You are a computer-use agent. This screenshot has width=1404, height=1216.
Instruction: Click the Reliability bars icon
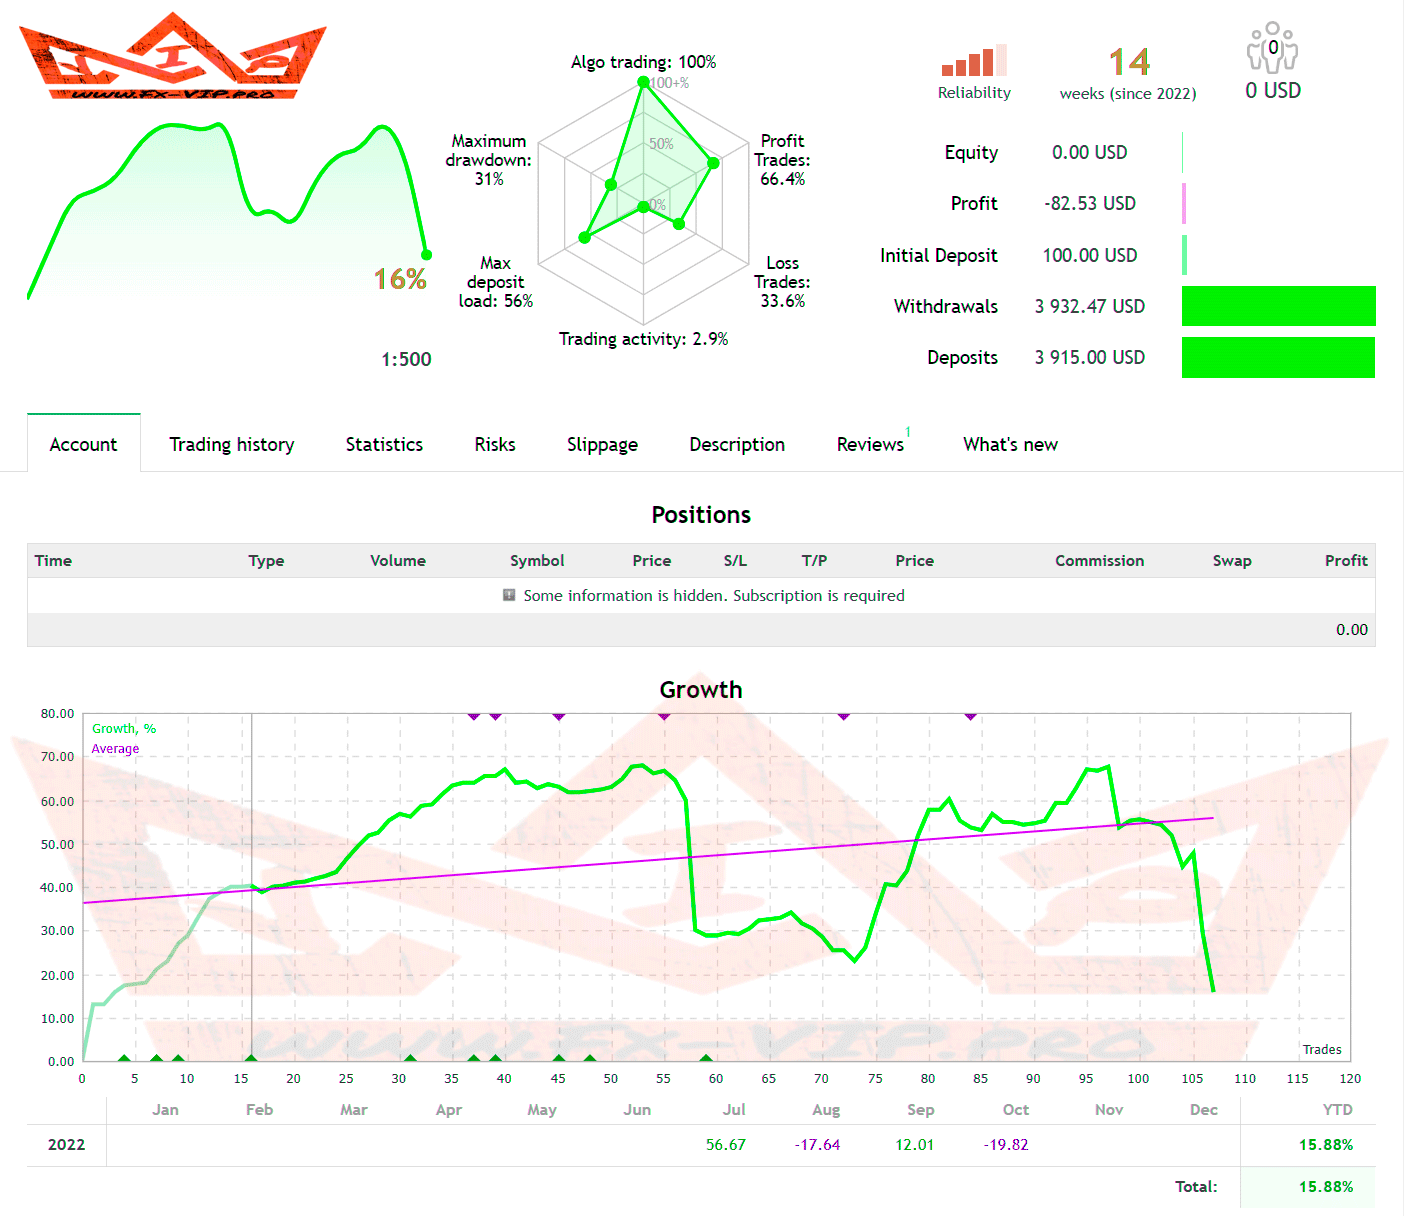[973, 61]
